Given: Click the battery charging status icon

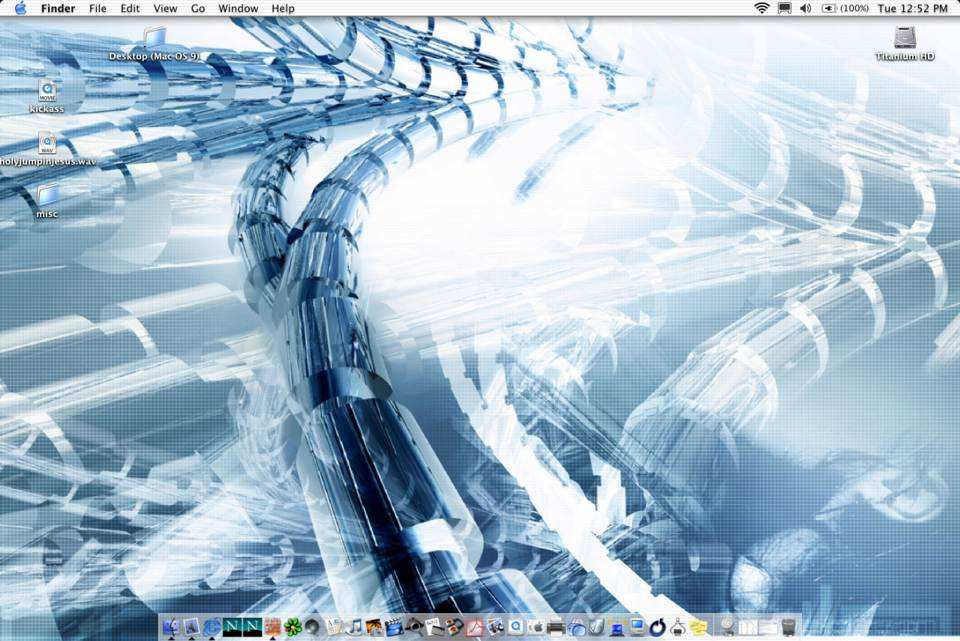Looking at the screenshot, I should (828, 8).
